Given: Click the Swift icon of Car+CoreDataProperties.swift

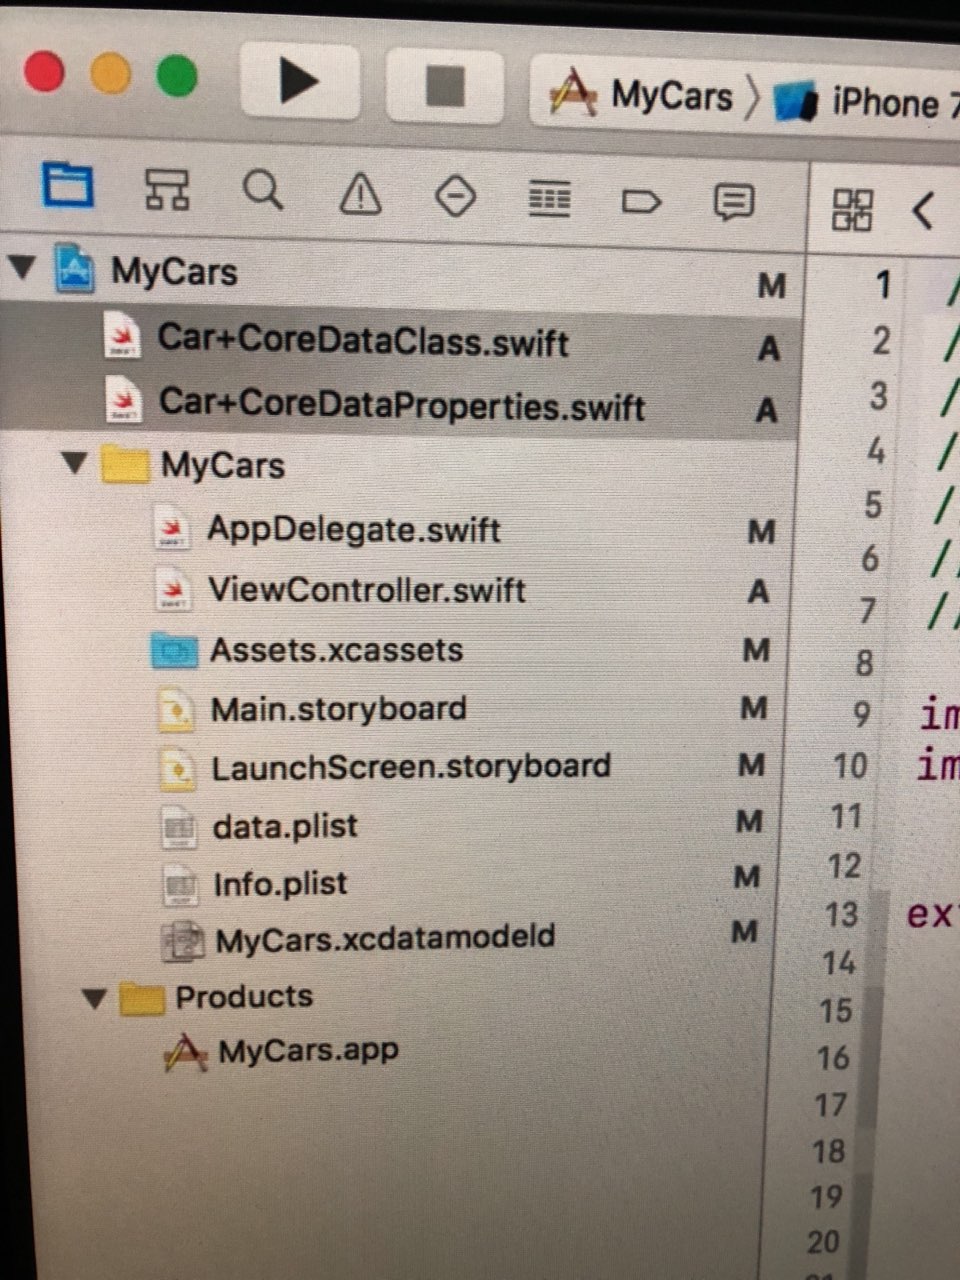Looking at the screenshot, I should (x=124, y=401).
